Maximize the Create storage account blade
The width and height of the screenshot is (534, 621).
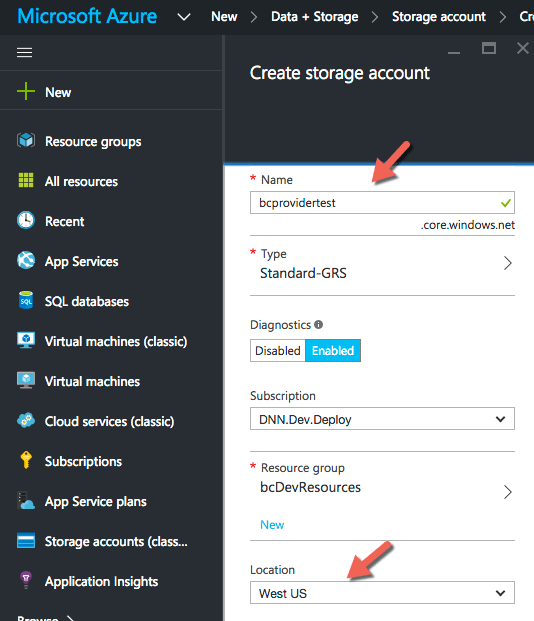click(489, 48)
